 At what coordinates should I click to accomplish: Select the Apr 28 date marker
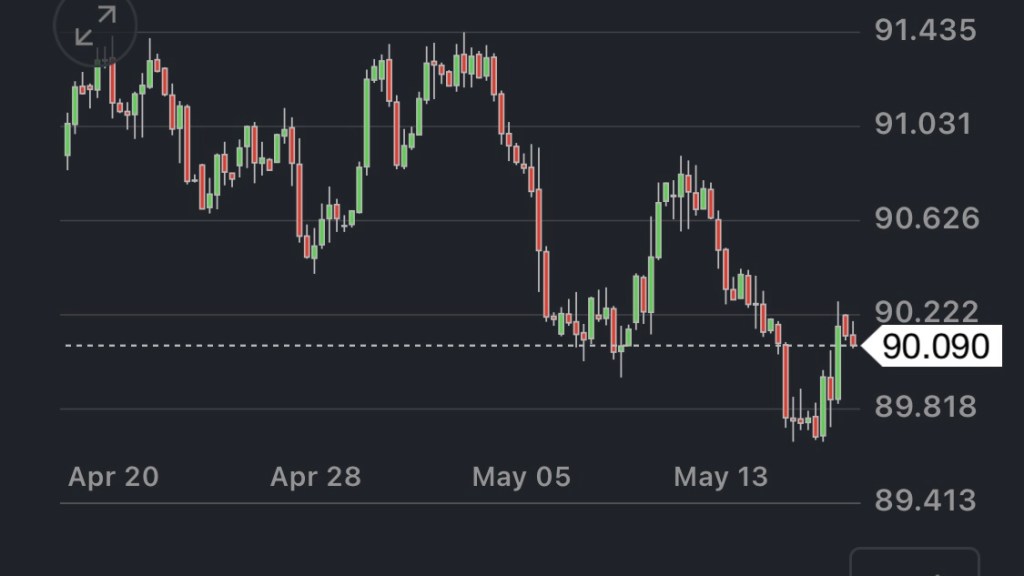click(315, 477)
